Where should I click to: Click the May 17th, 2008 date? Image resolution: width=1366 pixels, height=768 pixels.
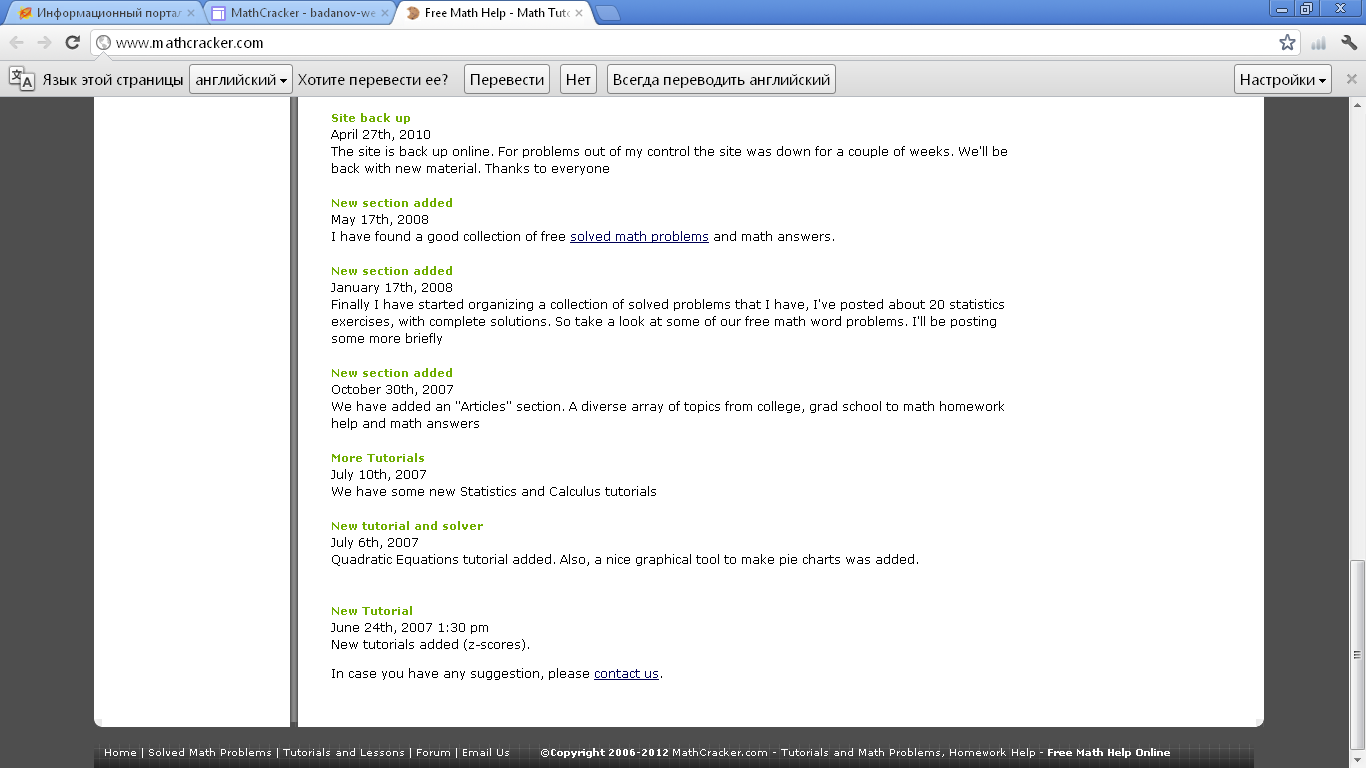coord(380,220)
